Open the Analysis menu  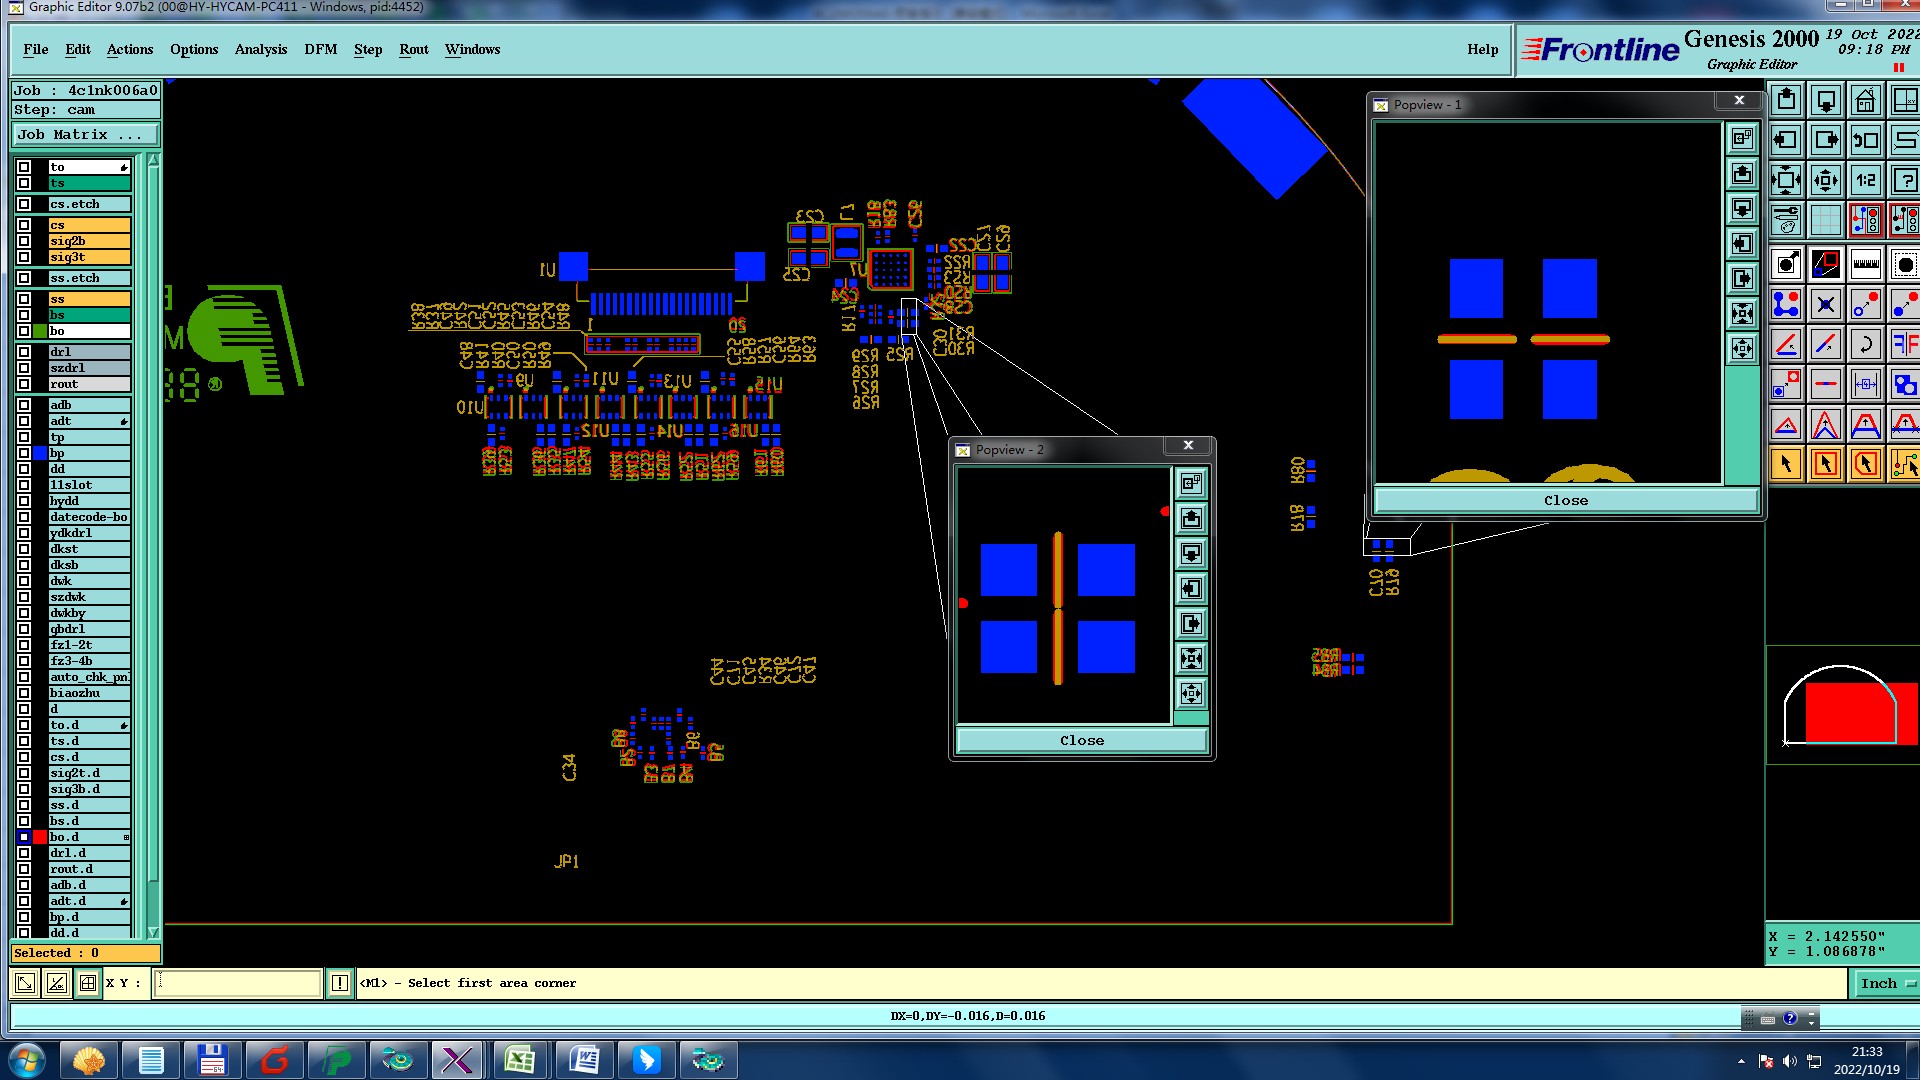(x=260, y=49)
